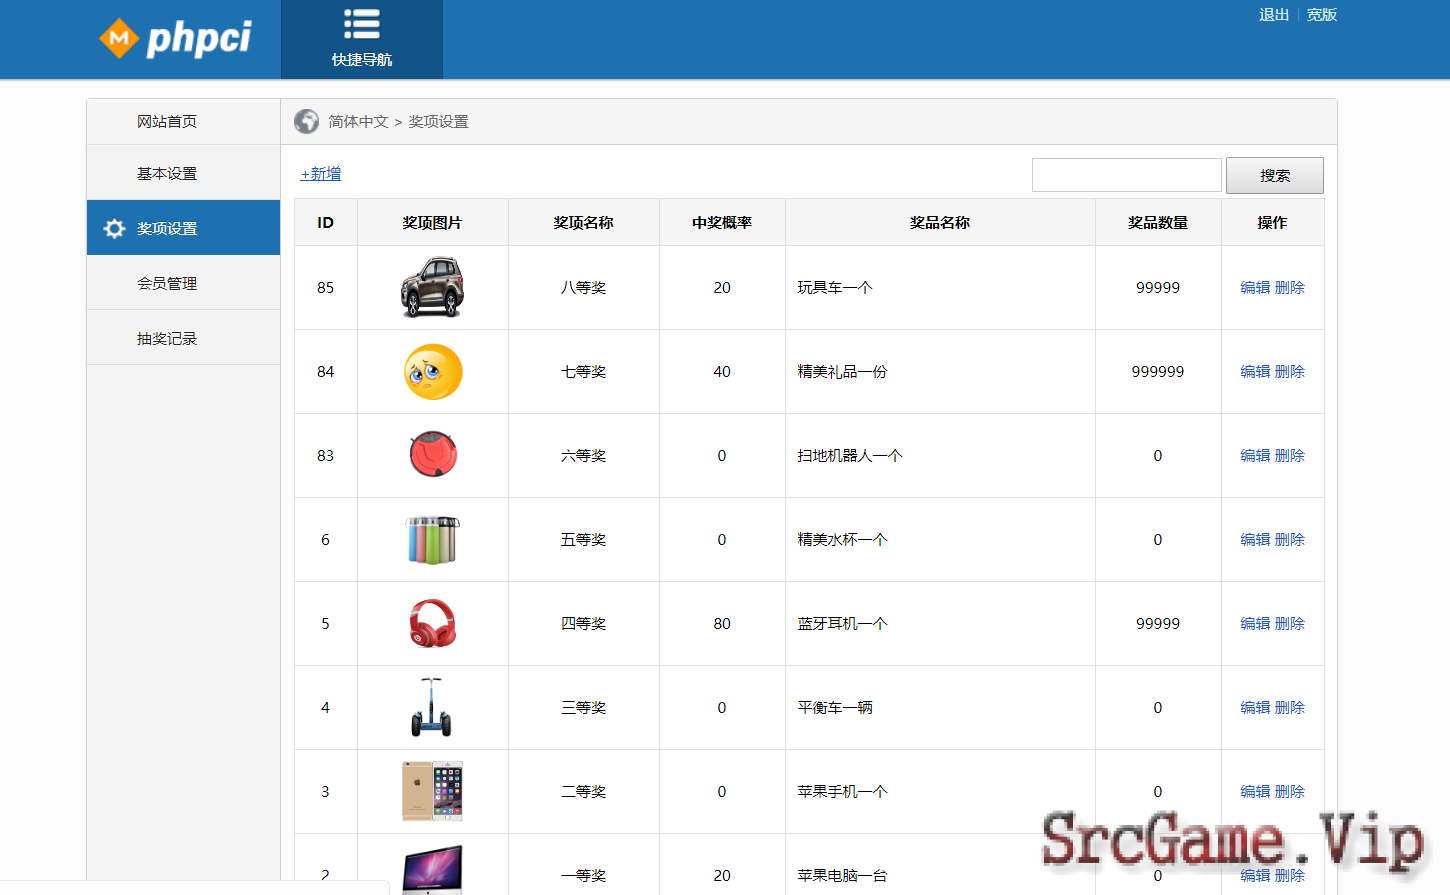Focus the search text field
Image resolution: width=1450 pixels, height=895 pixels.
pyautogui.click(x=1126, y=175)
